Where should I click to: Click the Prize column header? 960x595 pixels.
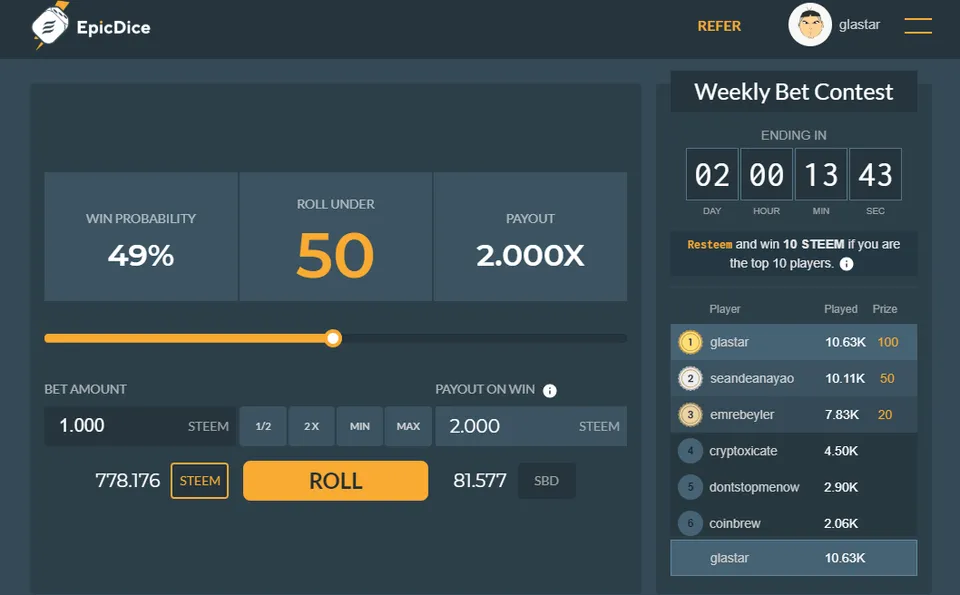(x=885, y=309)
